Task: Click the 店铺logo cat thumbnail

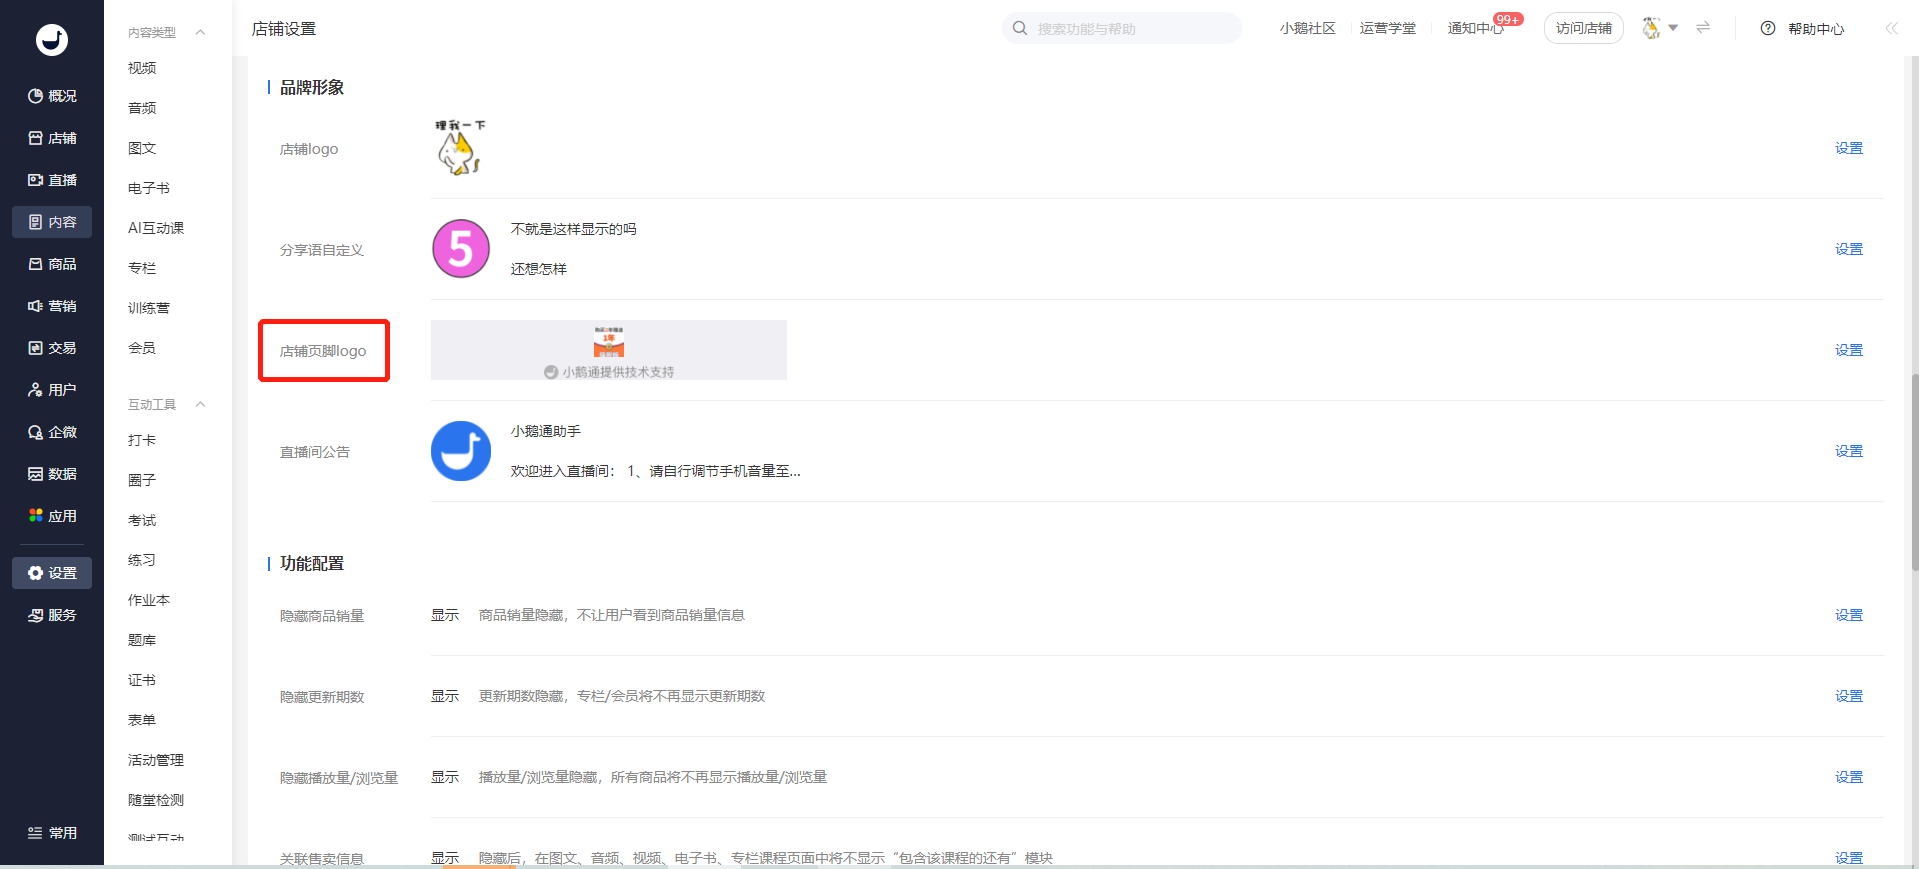Action: tap(460, 148)
